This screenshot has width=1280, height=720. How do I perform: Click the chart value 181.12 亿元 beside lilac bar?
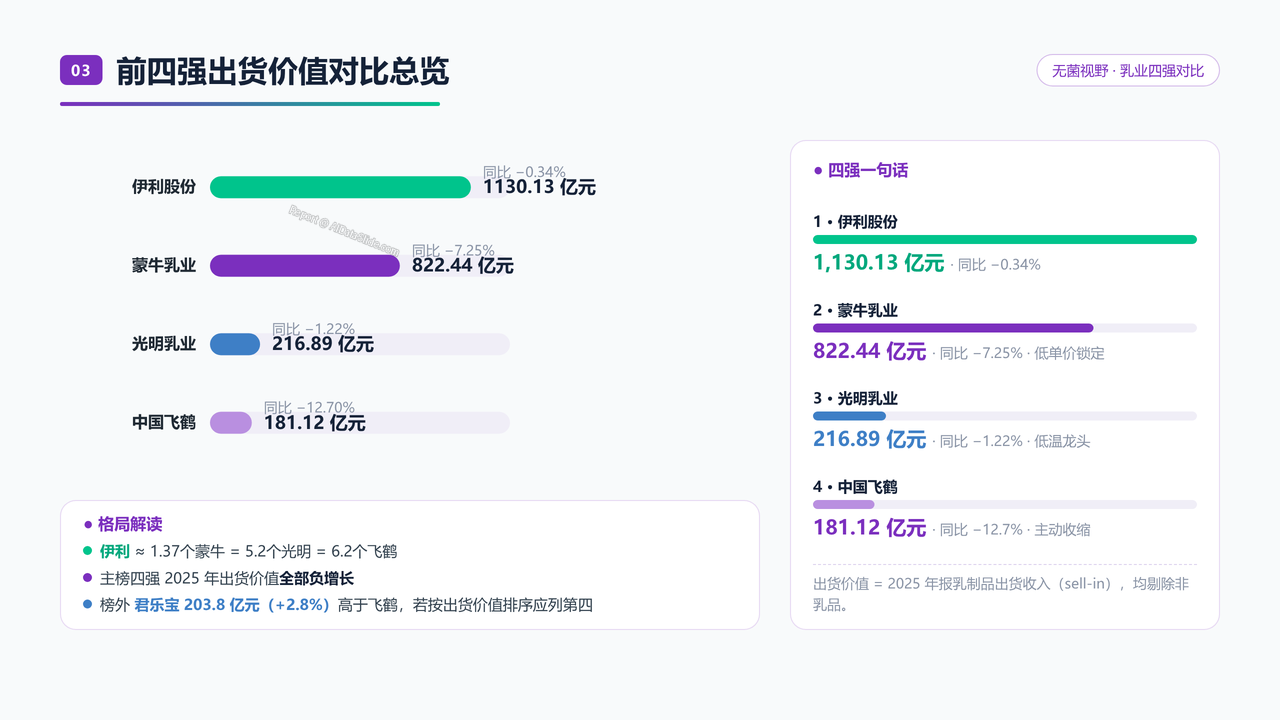coord(315,423)
